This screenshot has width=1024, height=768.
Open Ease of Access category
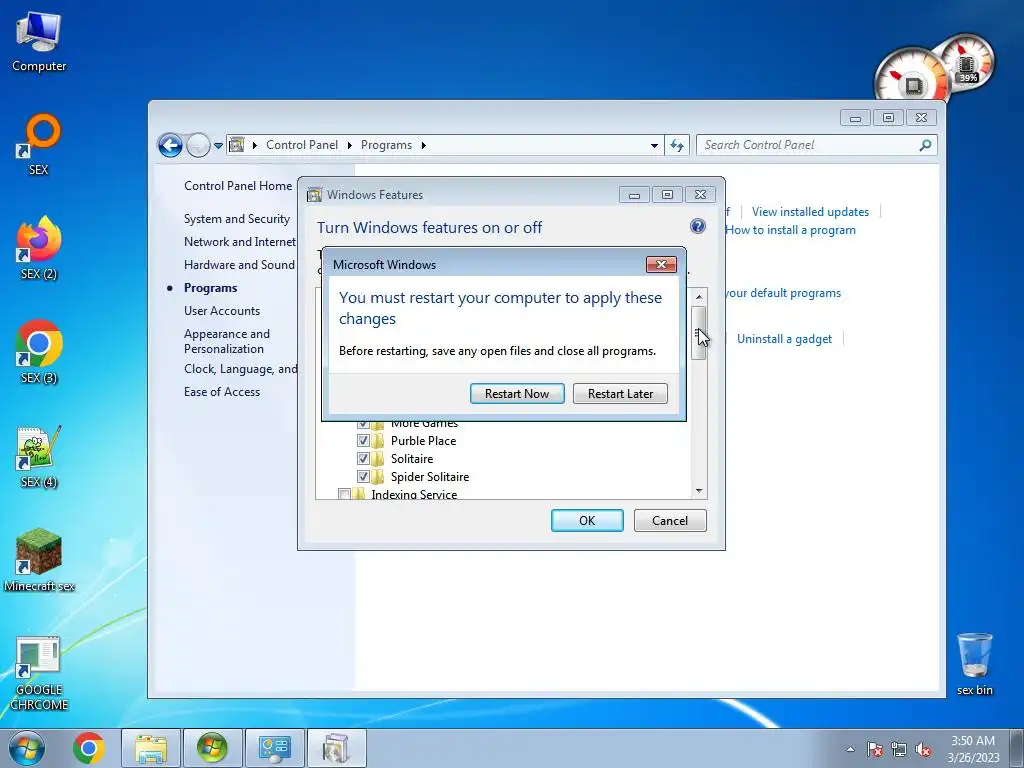click(x=221, y=392)
